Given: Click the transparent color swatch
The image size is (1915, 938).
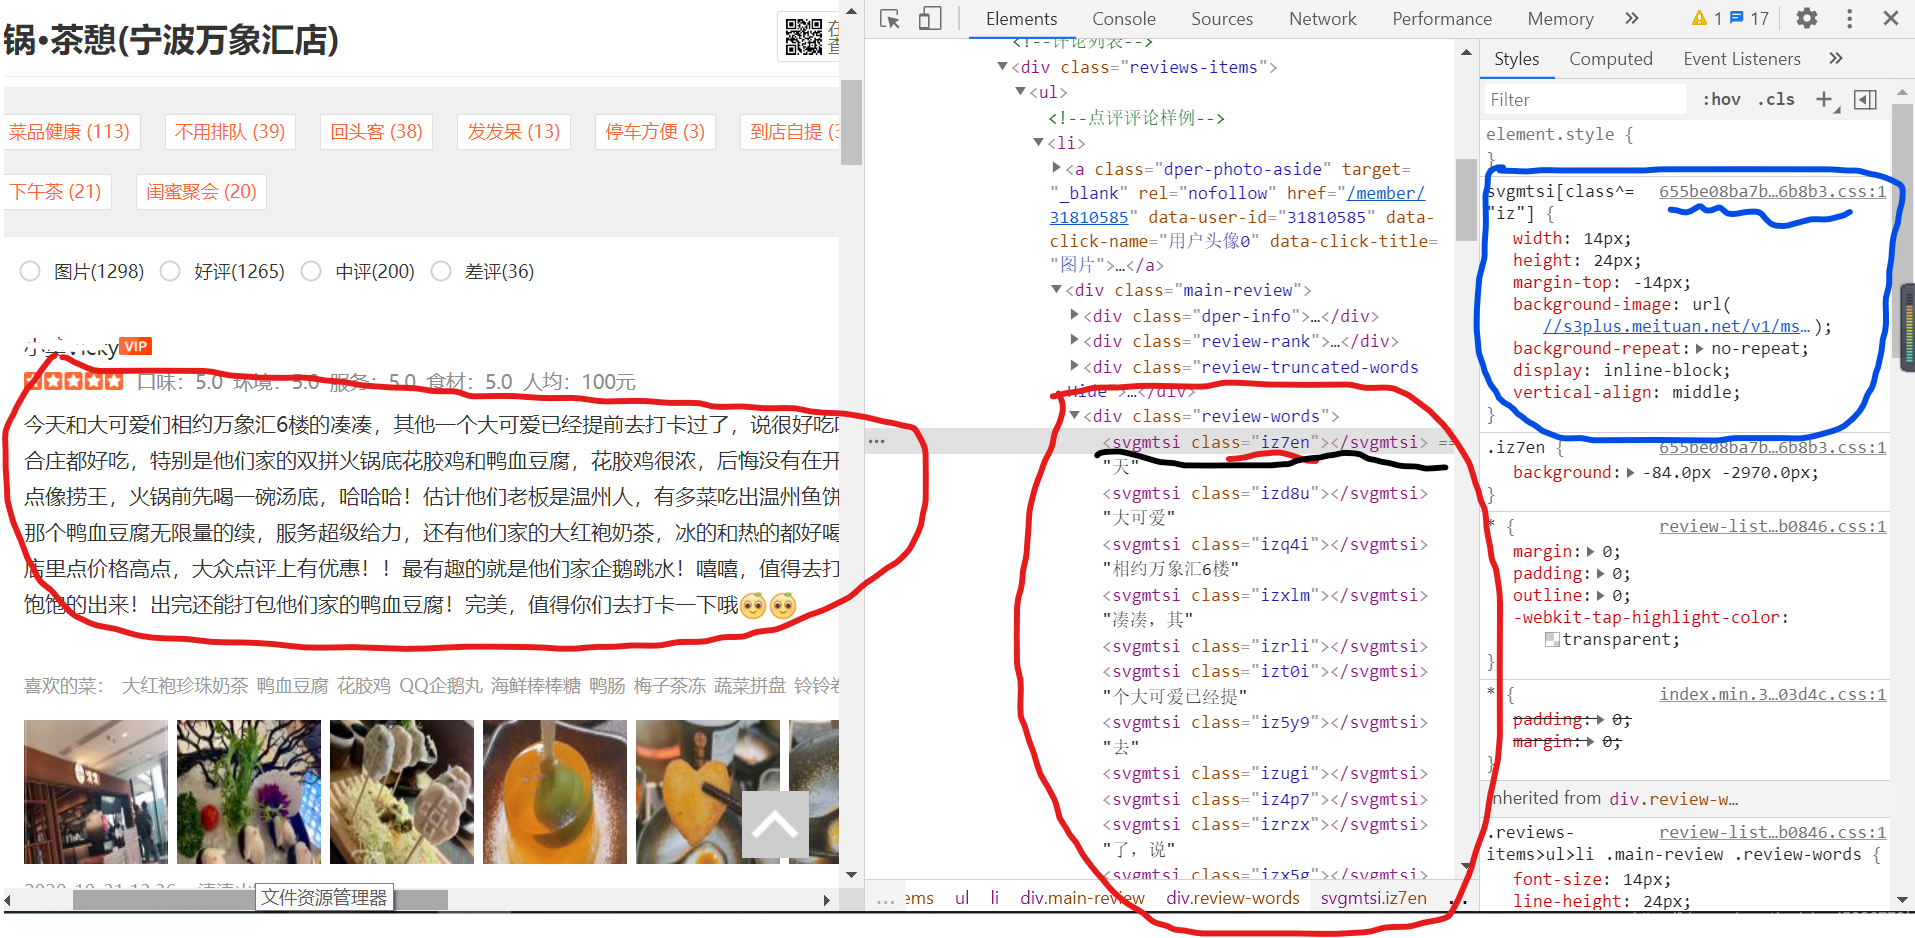Looking at the screenshot, I should pos(1552,639).
